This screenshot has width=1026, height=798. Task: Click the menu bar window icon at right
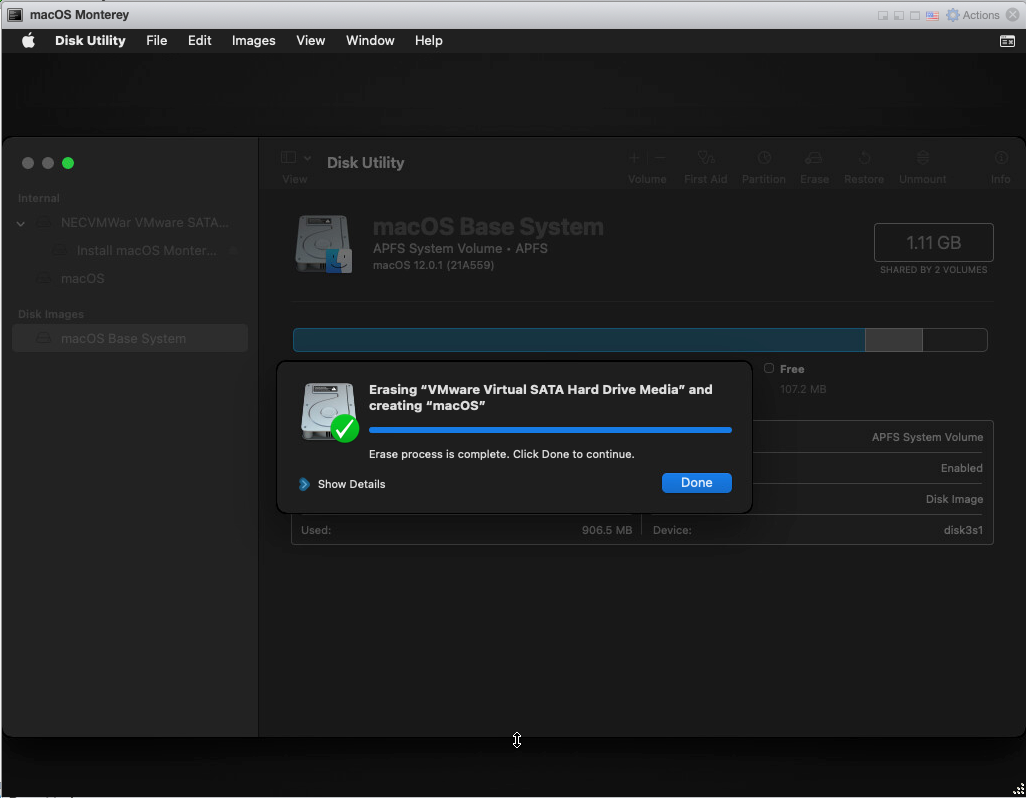pyautogui.click(x=1007, y=41)
